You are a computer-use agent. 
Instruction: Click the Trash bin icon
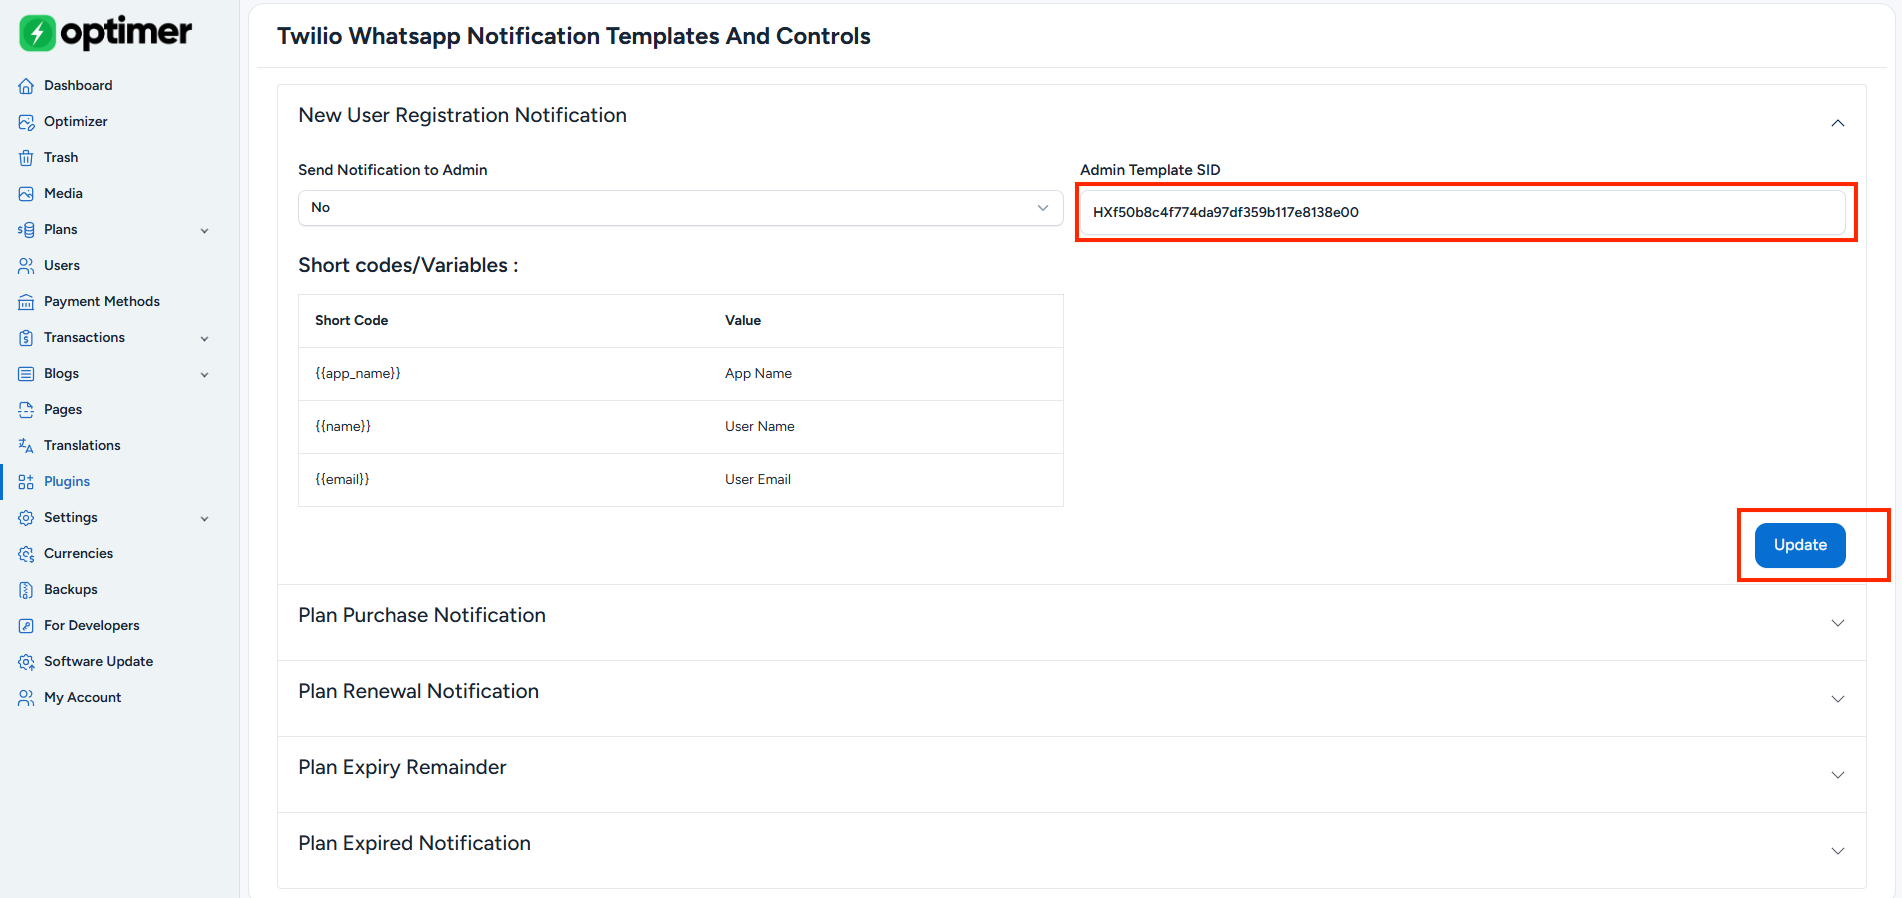[26, 158]
